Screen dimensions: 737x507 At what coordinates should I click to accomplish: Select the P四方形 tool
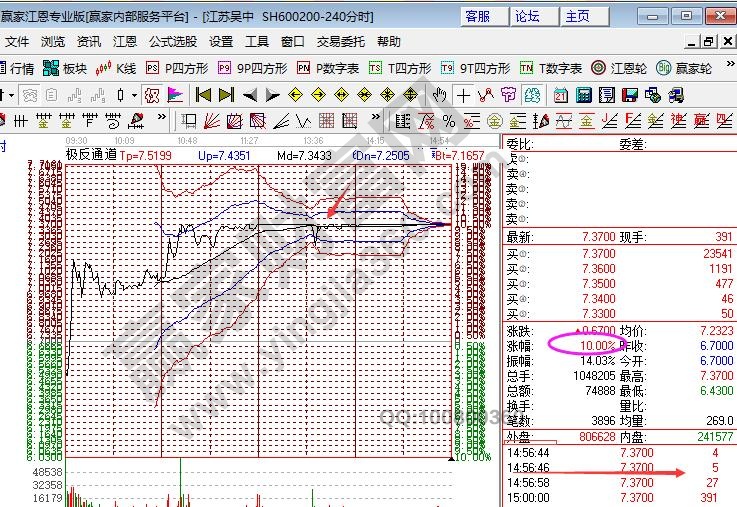click(x=177, y=68)
